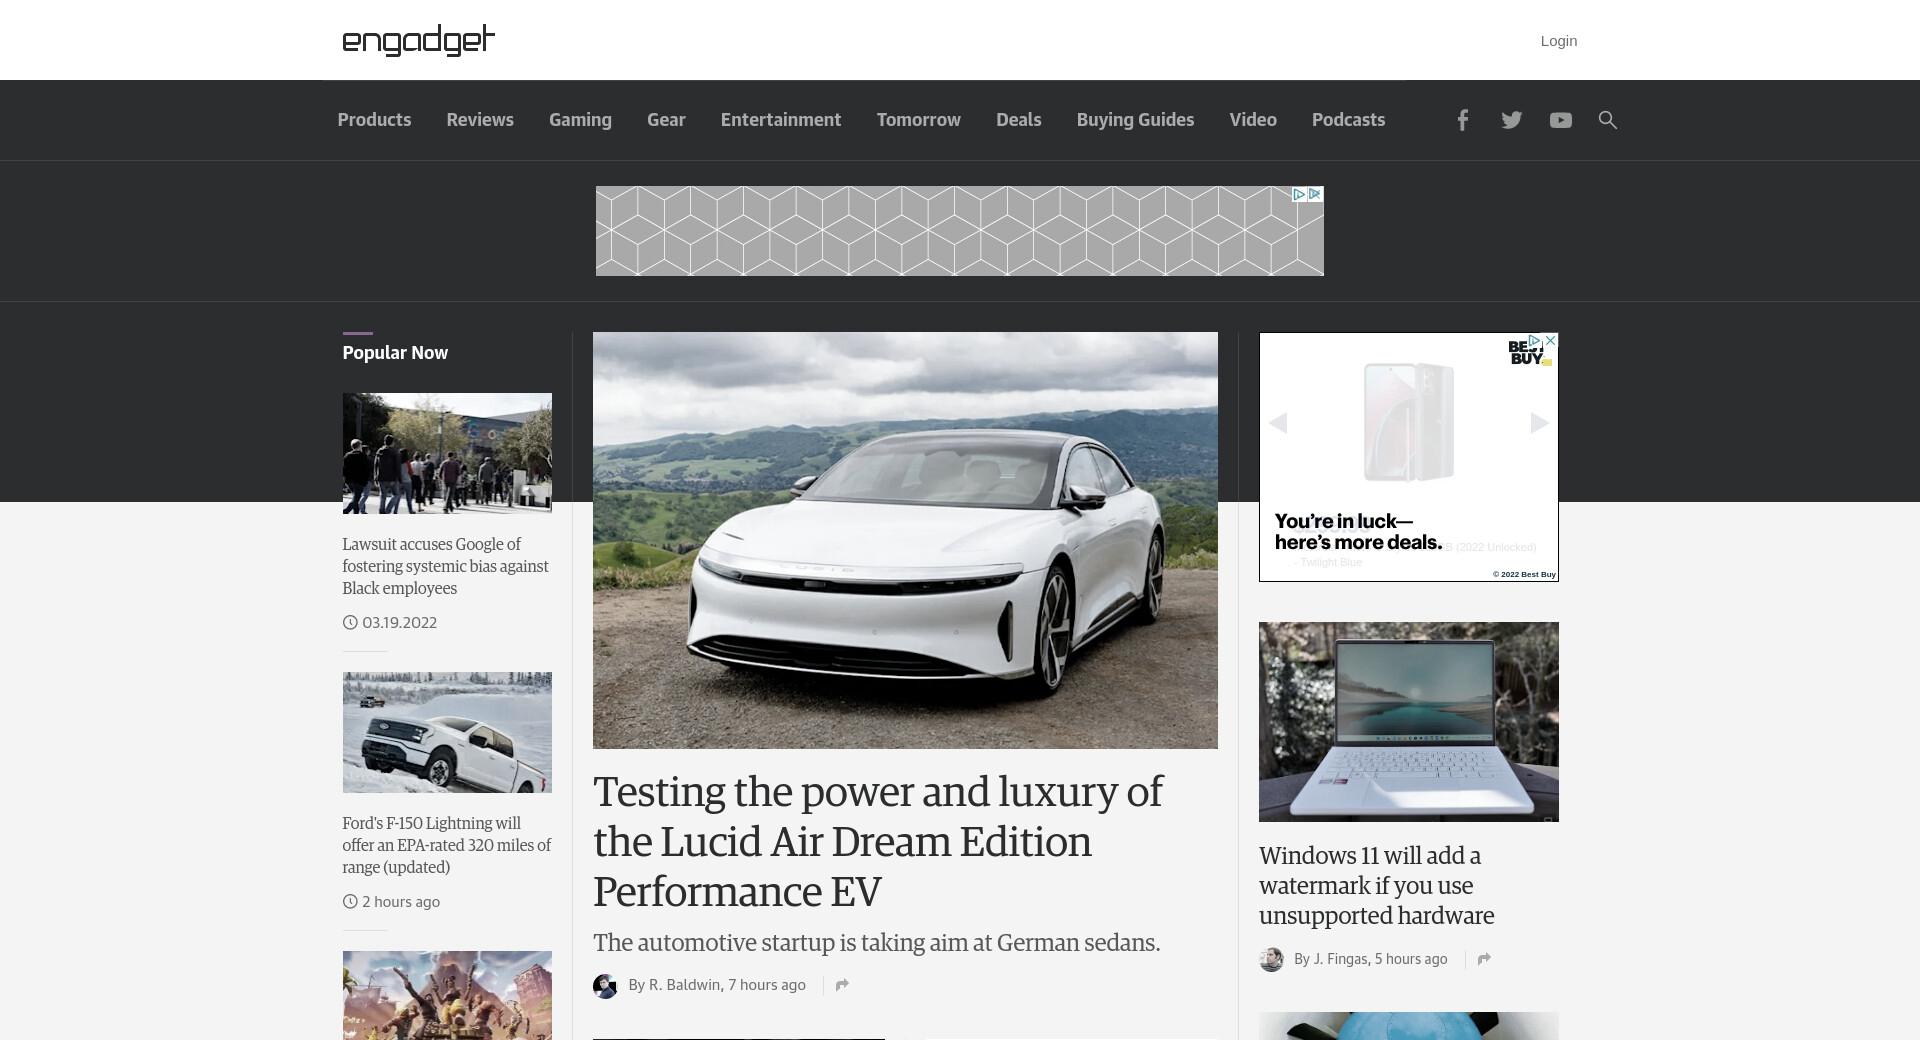Click the '2 hours ago' timestamp

click(401, 901)
